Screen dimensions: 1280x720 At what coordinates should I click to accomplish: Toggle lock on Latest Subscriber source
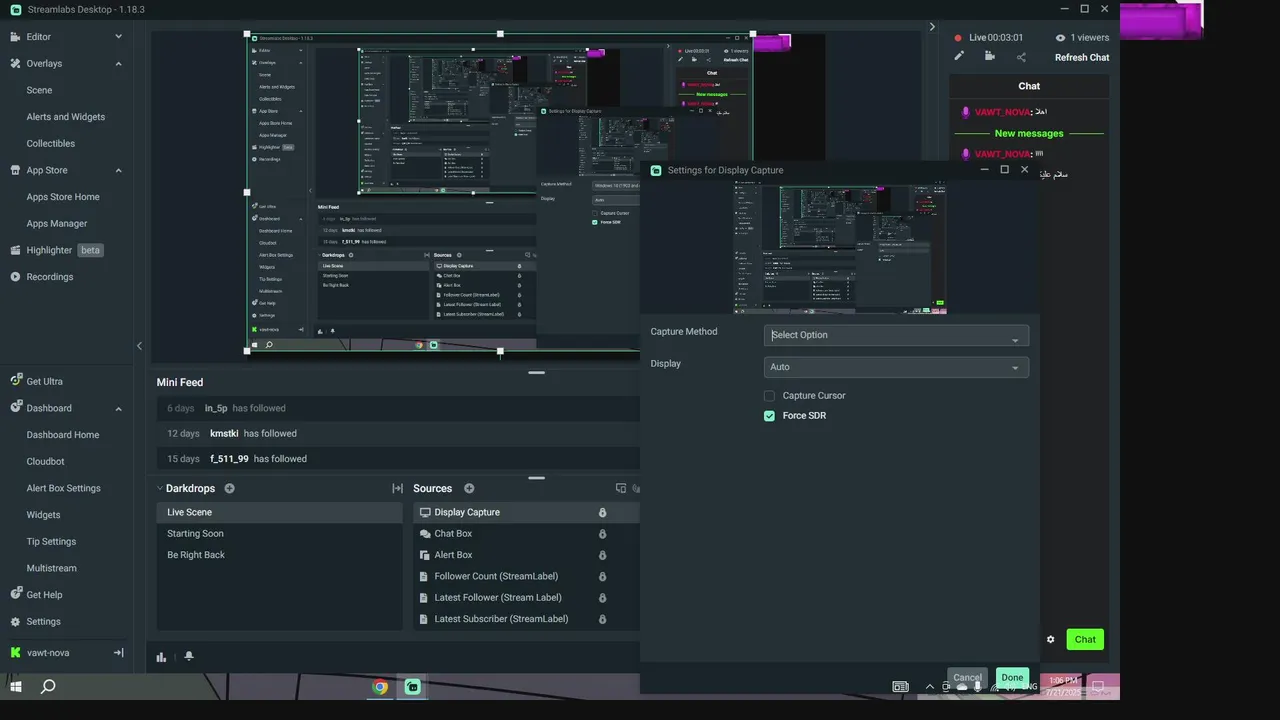(602, 619)
